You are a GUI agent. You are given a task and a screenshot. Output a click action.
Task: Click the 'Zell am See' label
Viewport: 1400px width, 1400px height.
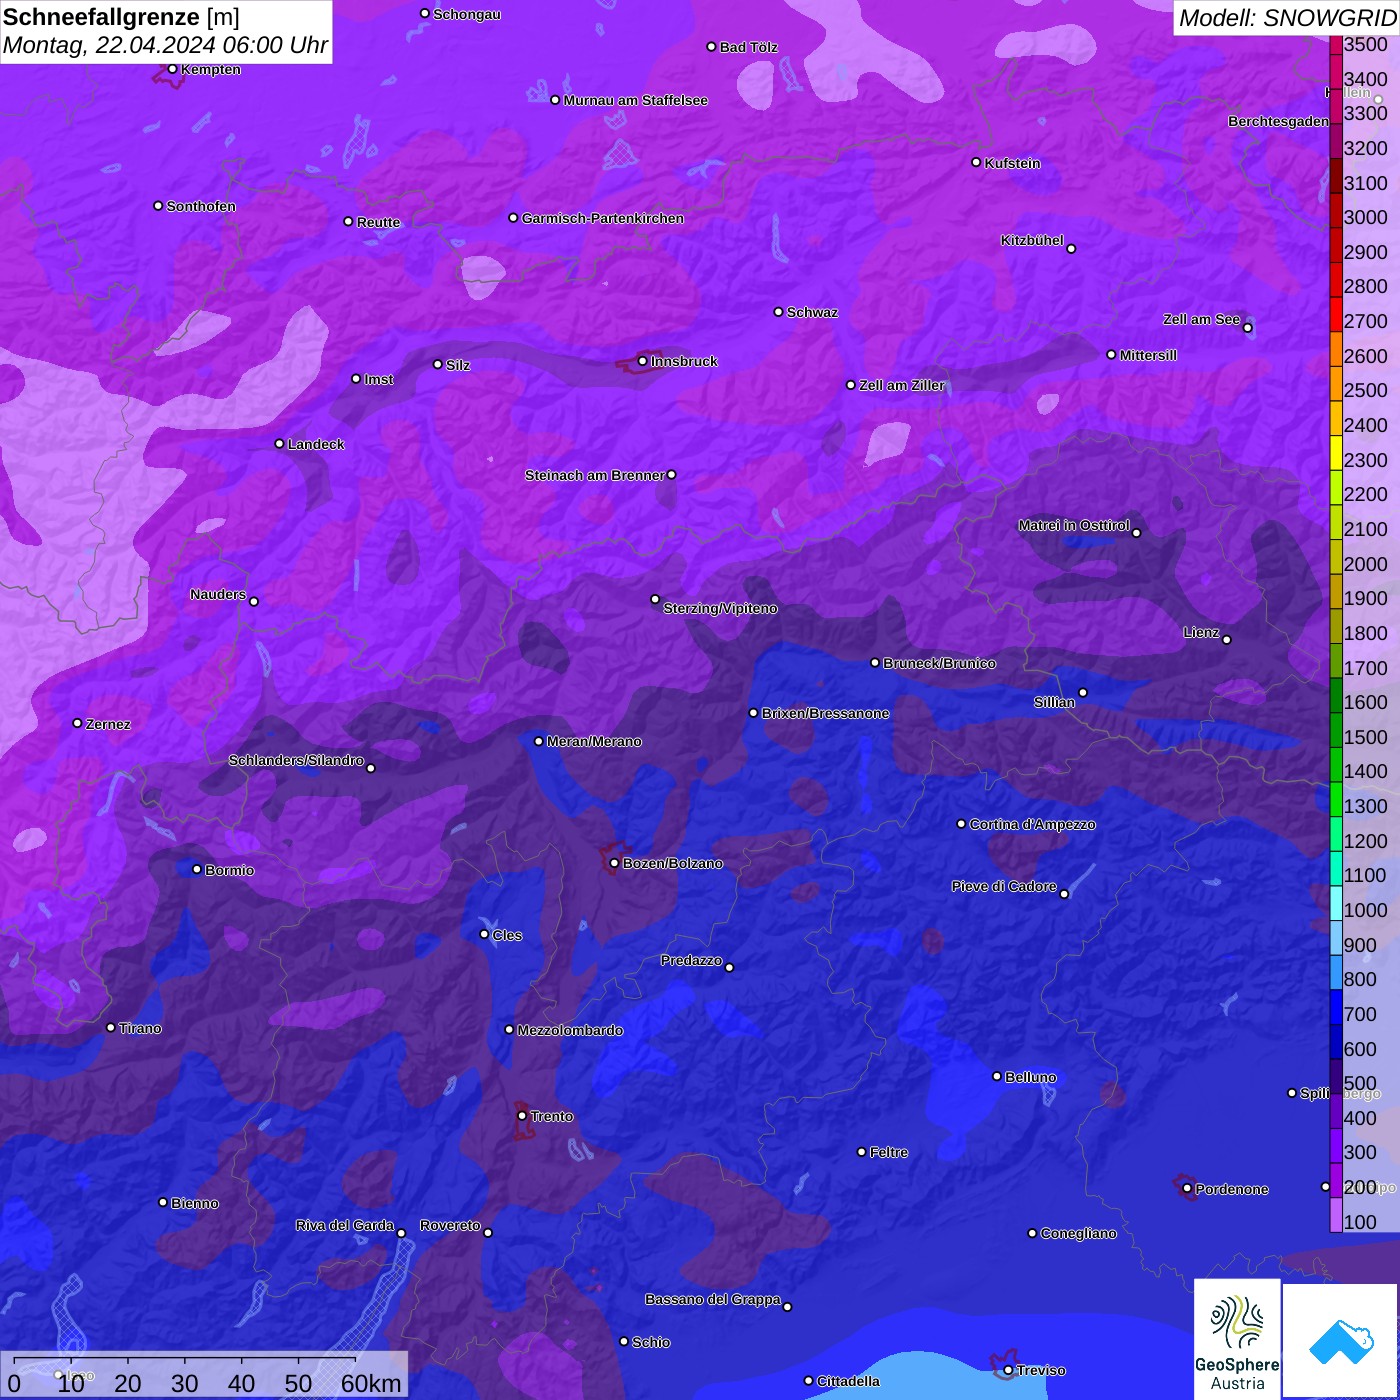tap(1201, 319)
